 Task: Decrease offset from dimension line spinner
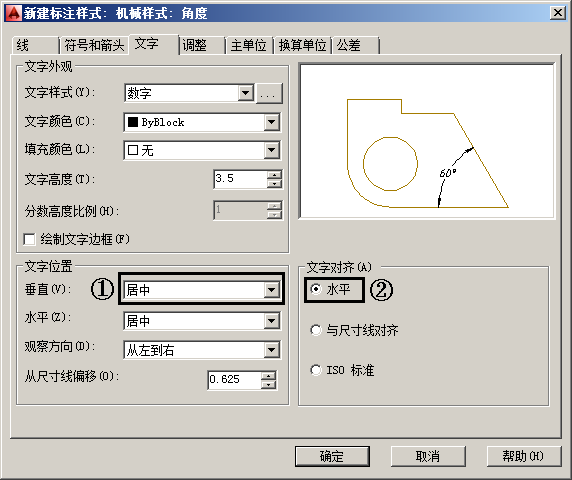tap(269, 384)
